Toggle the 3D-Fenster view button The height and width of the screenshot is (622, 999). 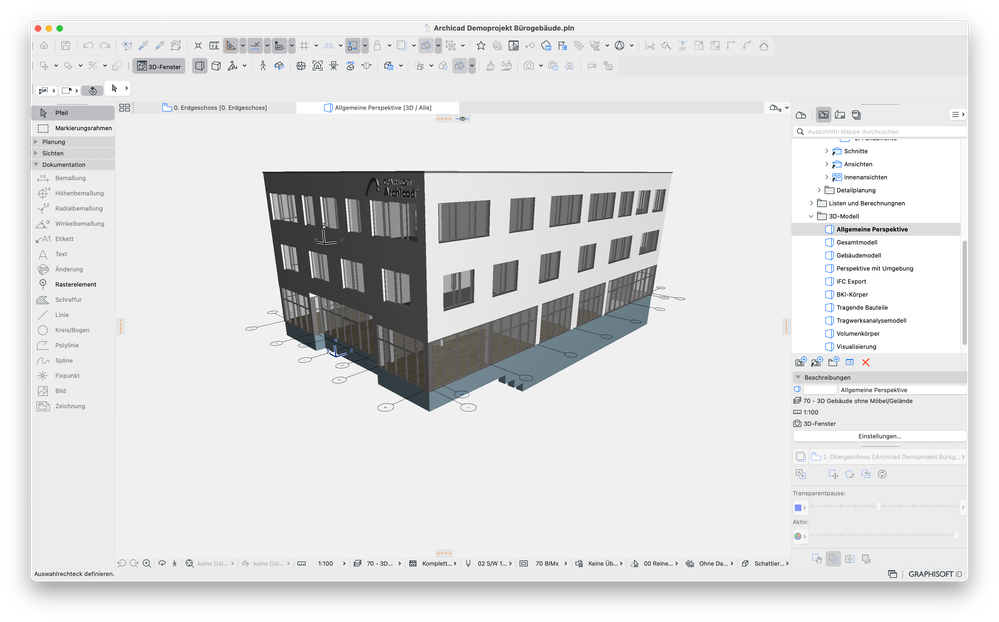click(158, 66)
